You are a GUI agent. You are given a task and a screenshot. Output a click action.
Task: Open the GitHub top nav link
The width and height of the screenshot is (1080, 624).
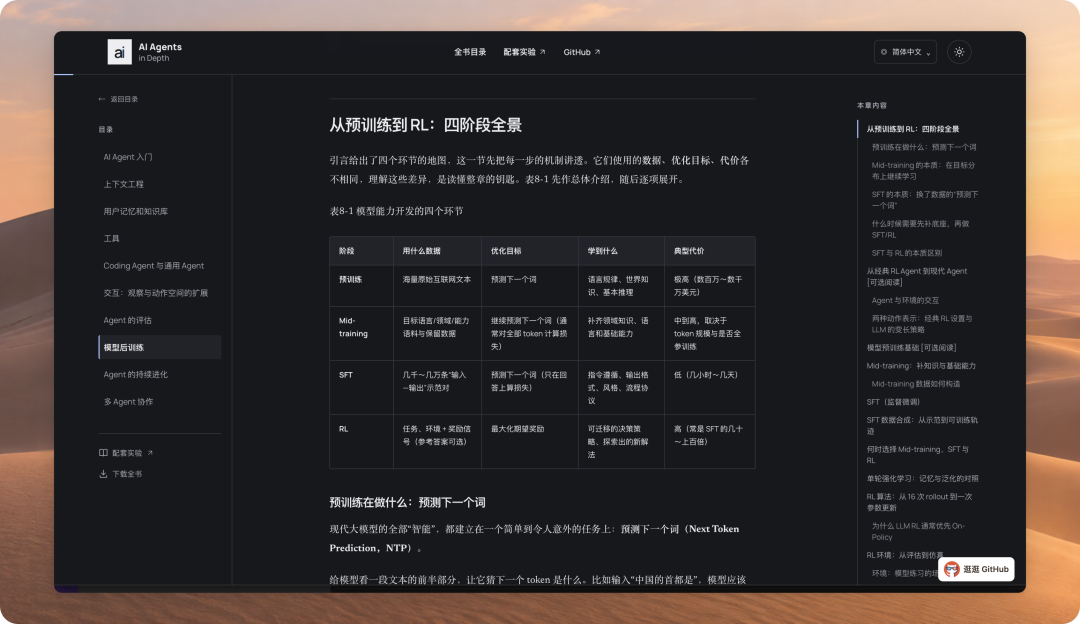(x=581, y=52)
